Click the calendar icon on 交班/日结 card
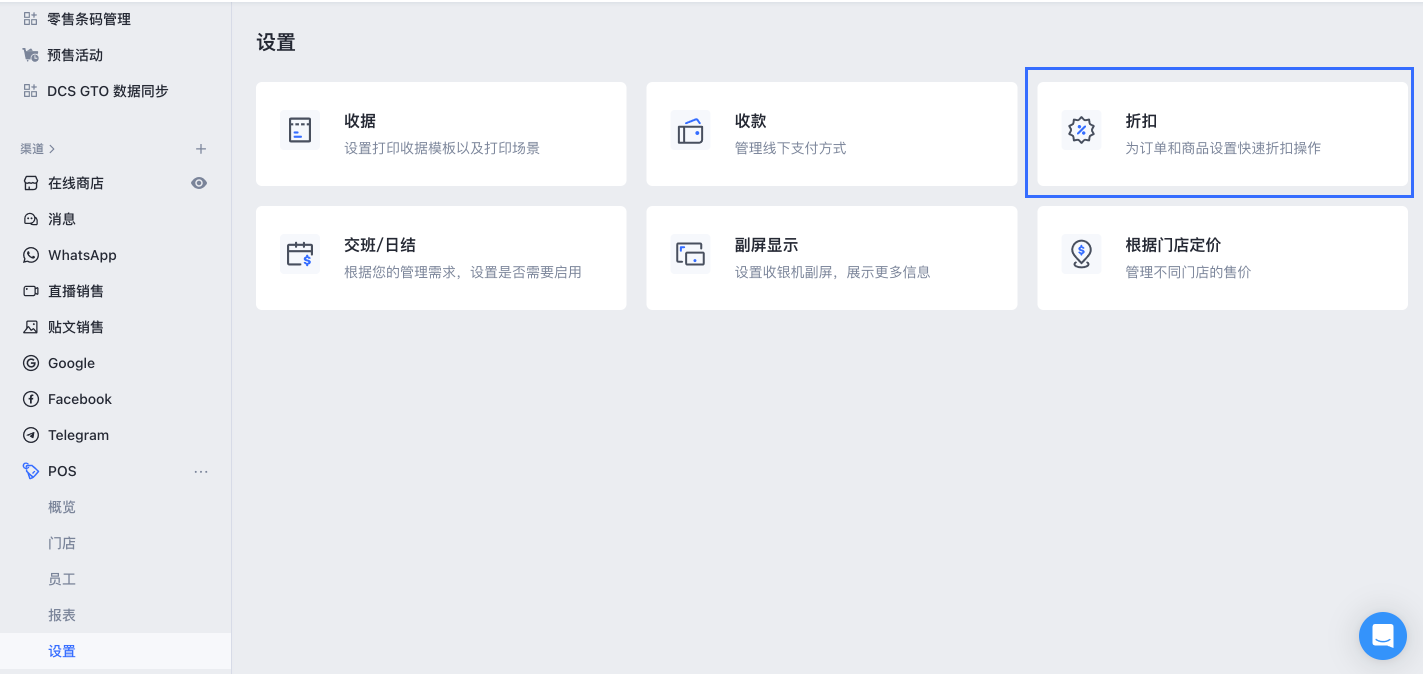This screenshot has width=1423, height=674. coord(300,254)
